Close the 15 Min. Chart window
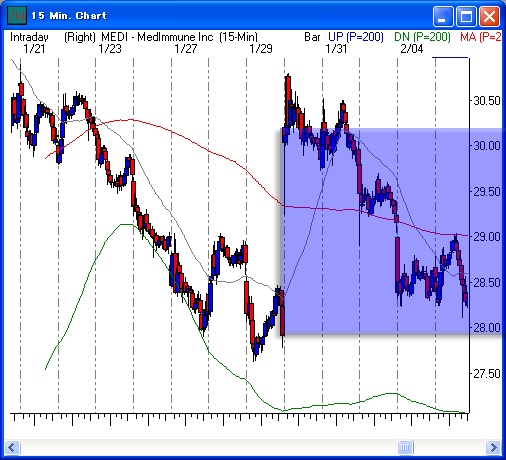The width and height of the screenshot is (506, 460). click(489, 16)
